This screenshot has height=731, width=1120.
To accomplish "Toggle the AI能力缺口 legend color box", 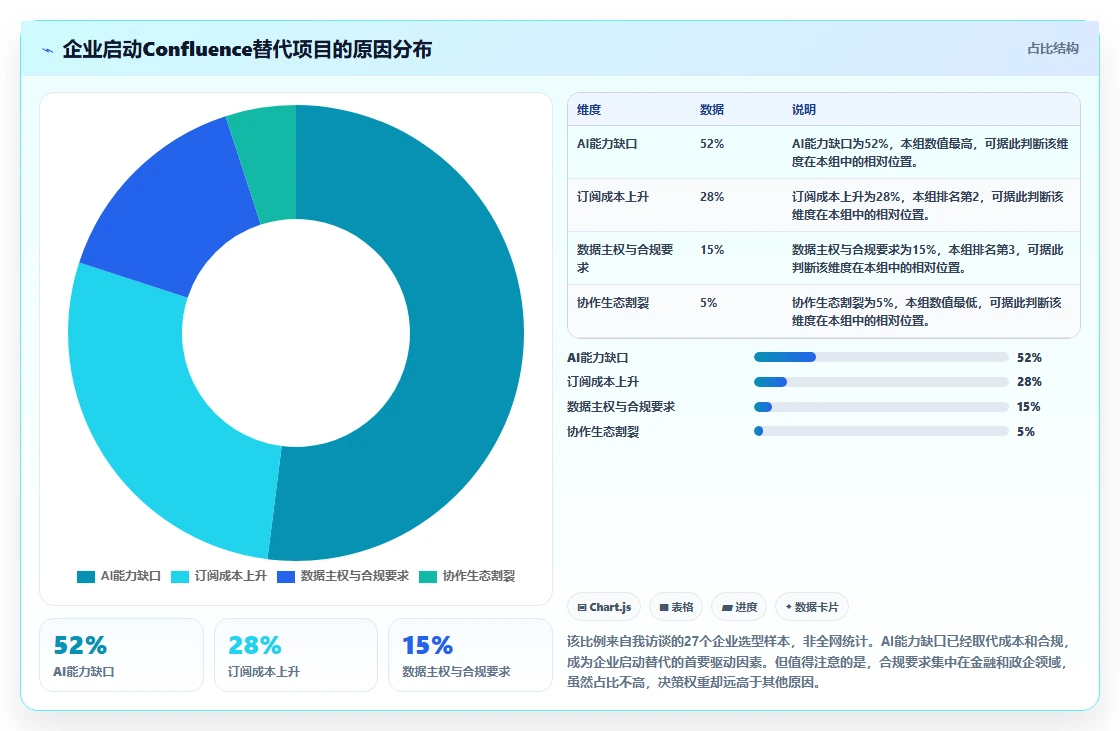I will click(86, 577).
